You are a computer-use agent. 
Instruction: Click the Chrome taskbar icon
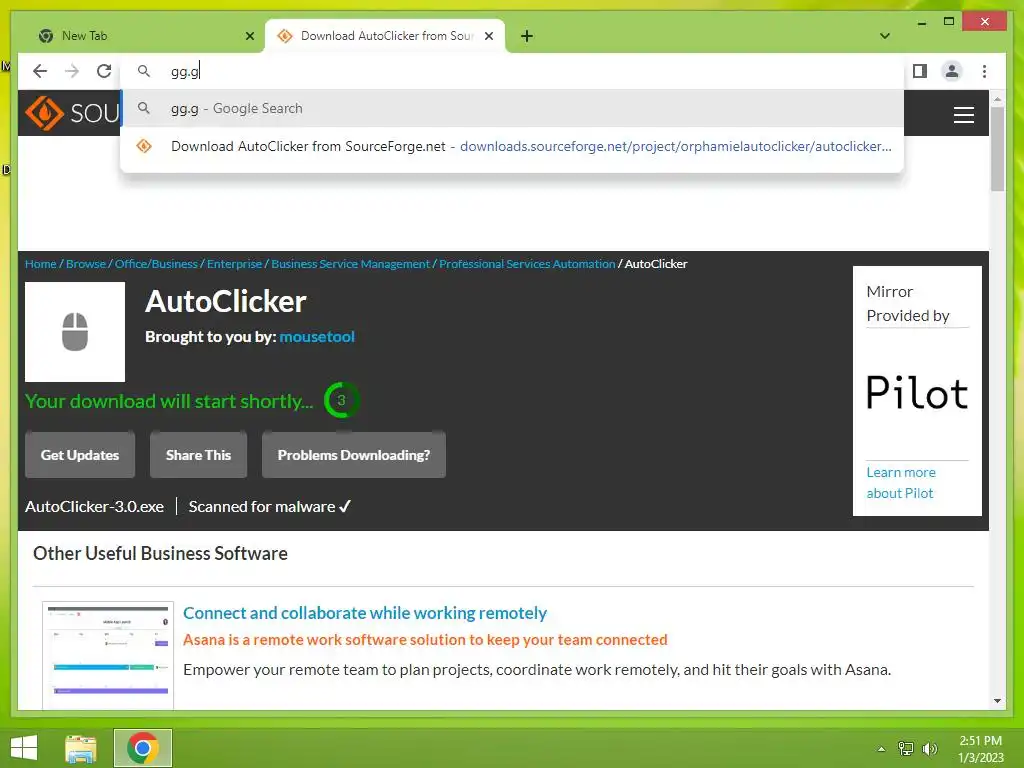[143, 748]
